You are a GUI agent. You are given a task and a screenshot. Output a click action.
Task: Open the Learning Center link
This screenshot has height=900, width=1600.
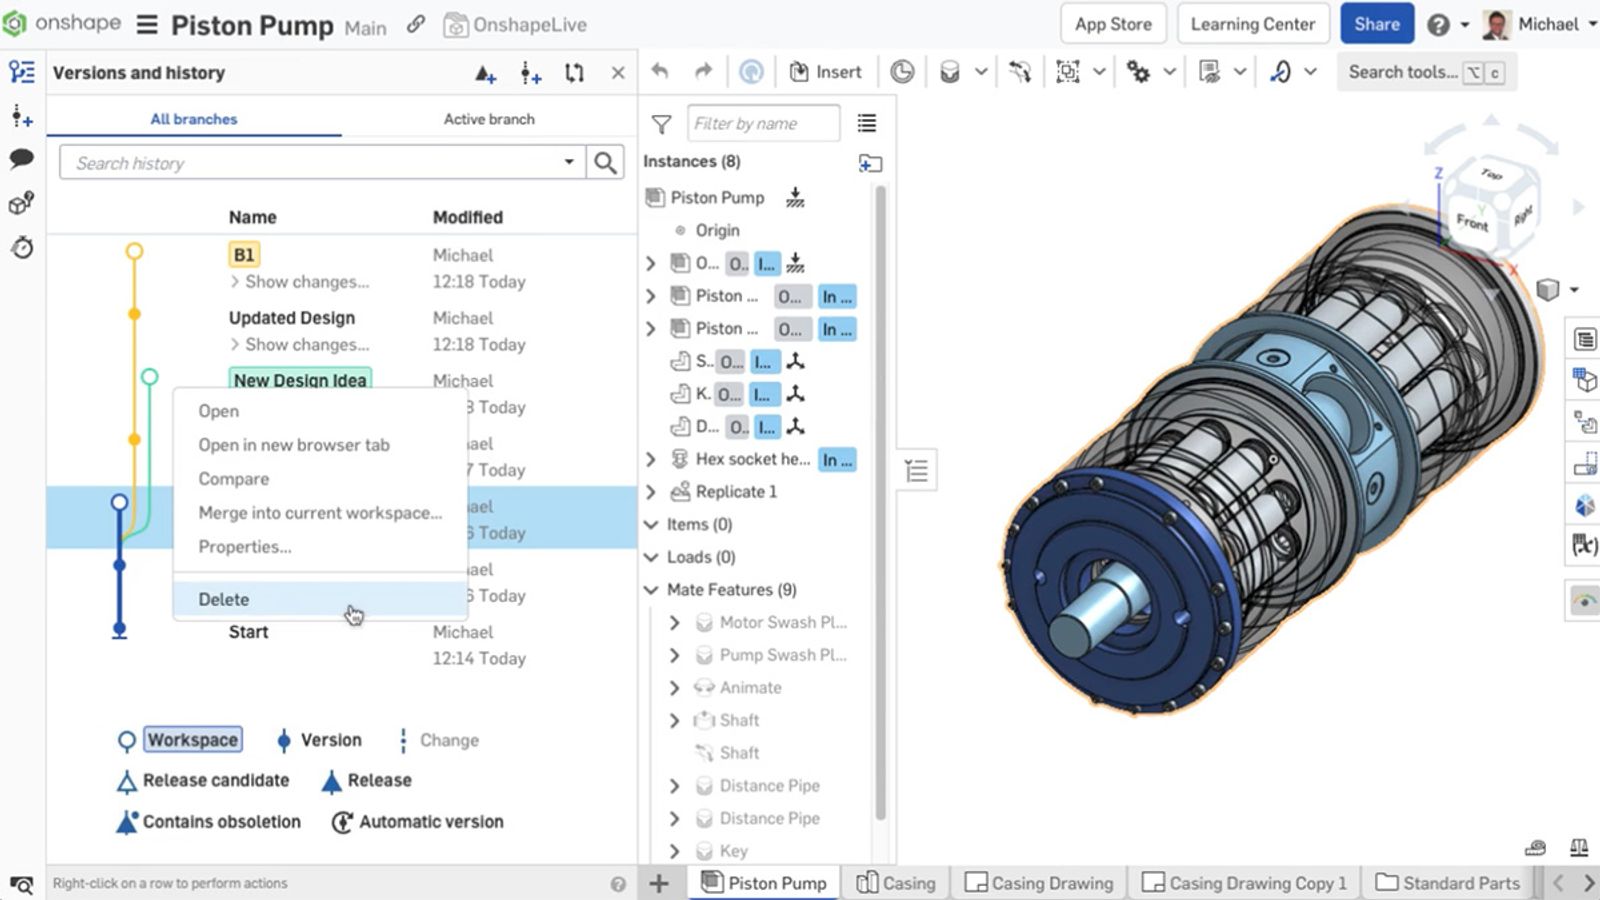pos(1252,24)
